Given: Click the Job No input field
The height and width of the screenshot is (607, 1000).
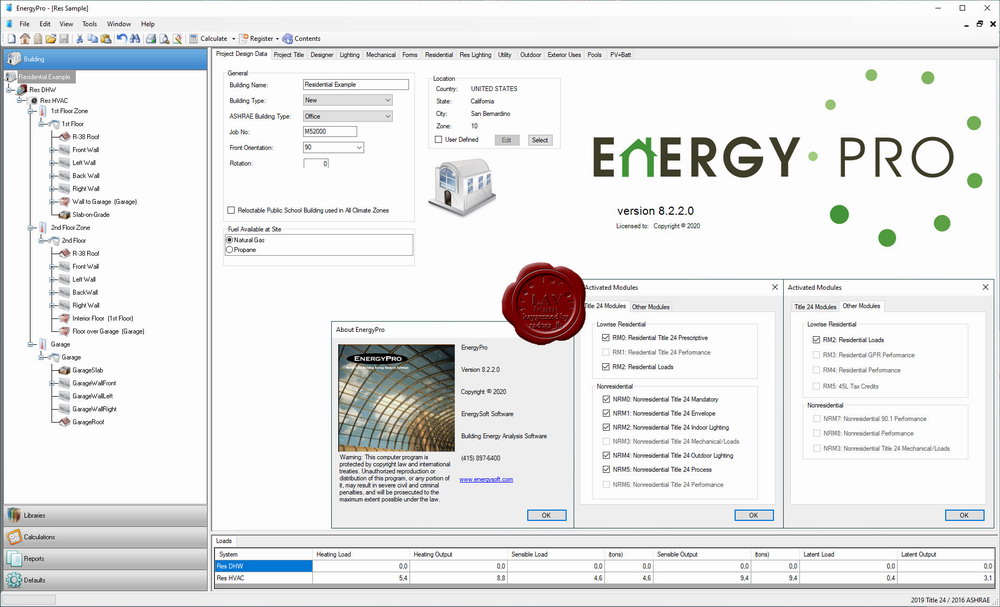Looking at the screenshot, I should [330, 131].
